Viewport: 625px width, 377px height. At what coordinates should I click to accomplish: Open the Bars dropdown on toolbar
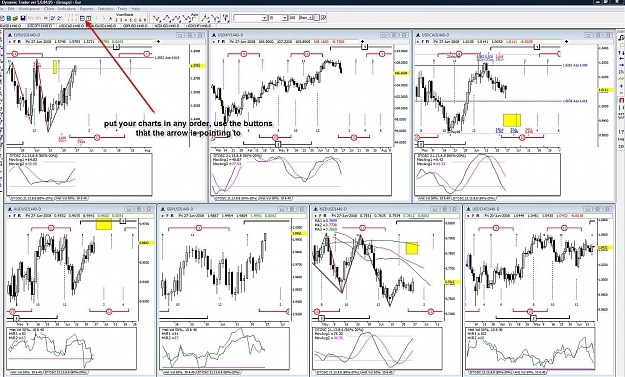[310, 18]
